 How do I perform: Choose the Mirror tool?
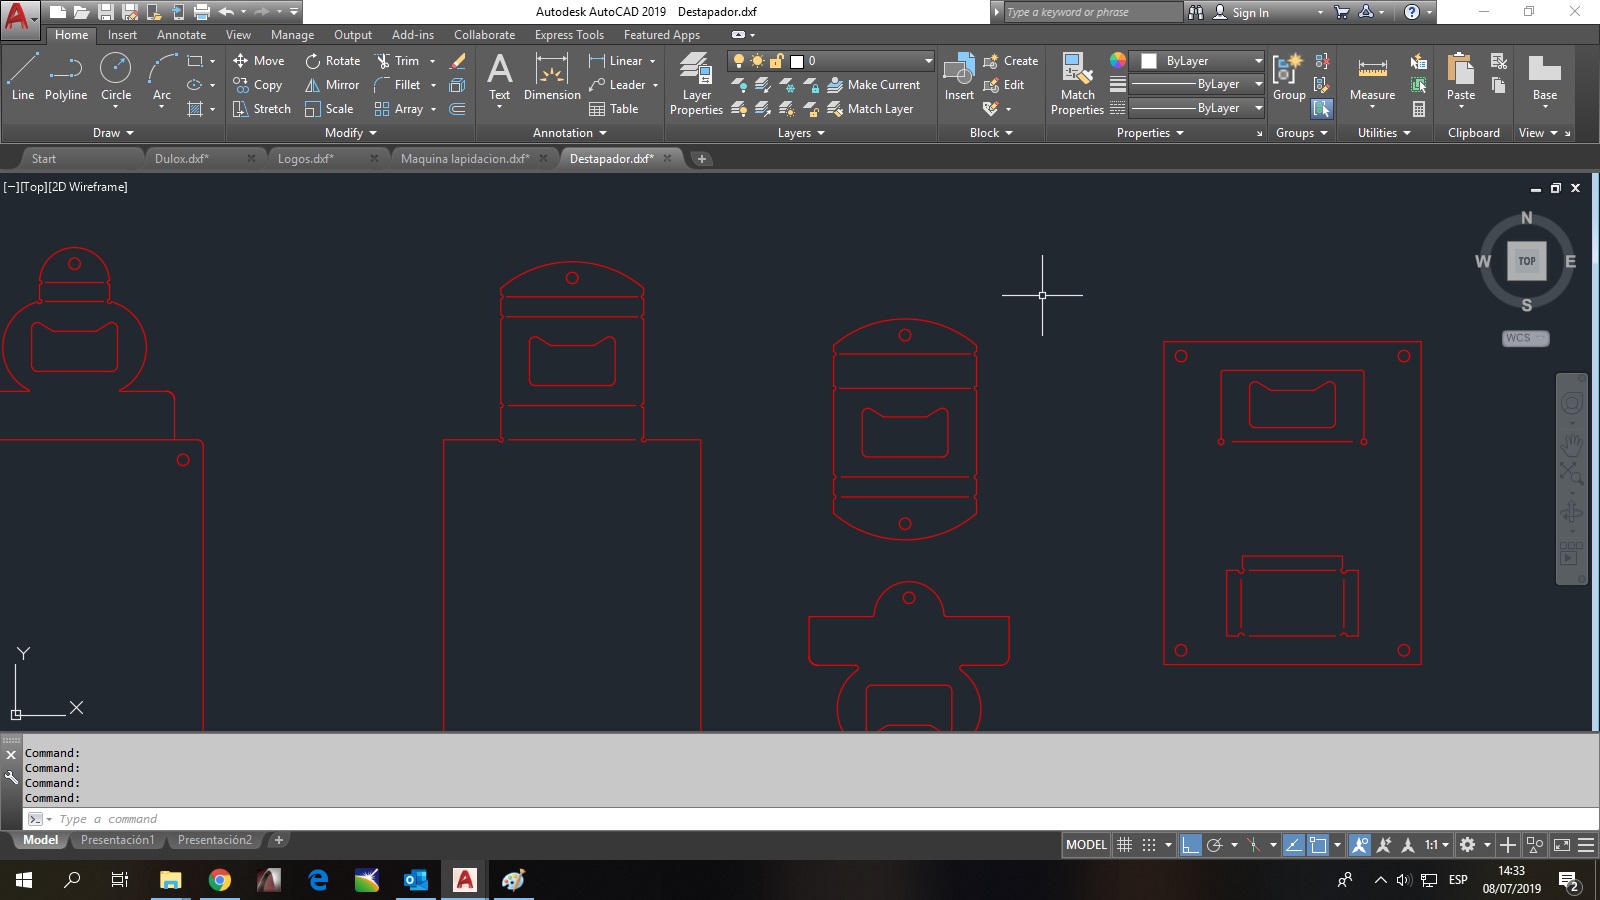[x=332, y=85]
